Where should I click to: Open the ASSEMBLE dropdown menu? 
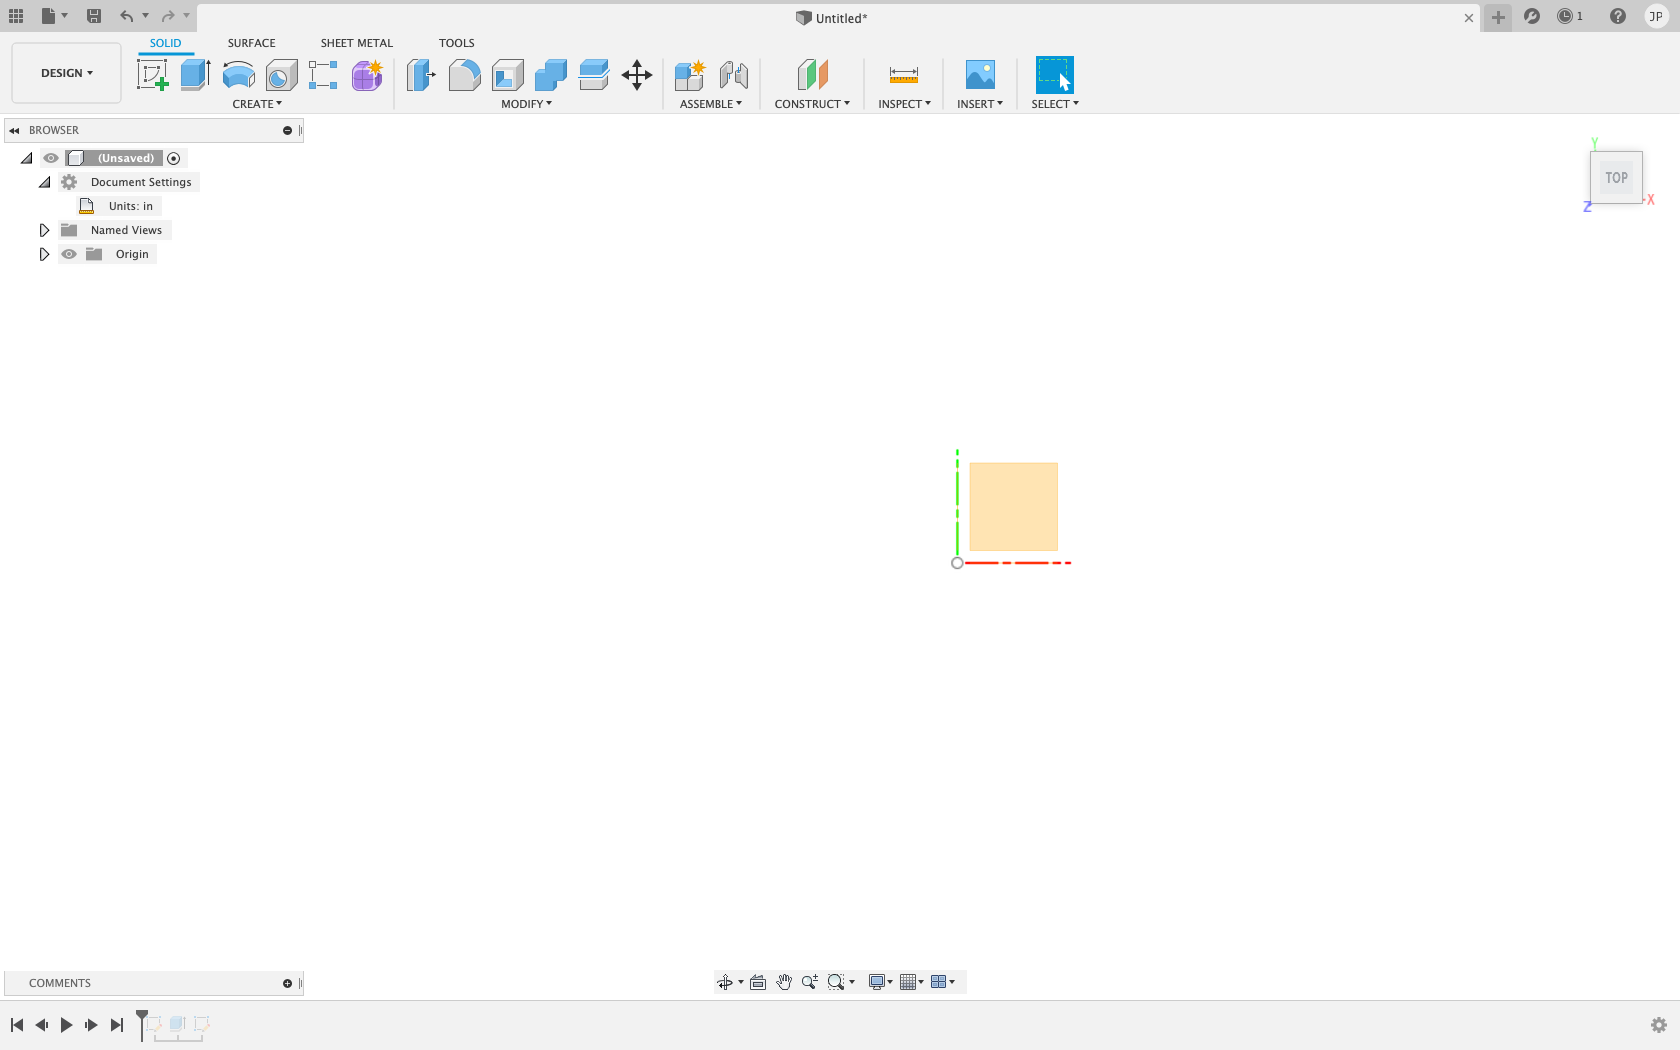[x=711, y=104]
